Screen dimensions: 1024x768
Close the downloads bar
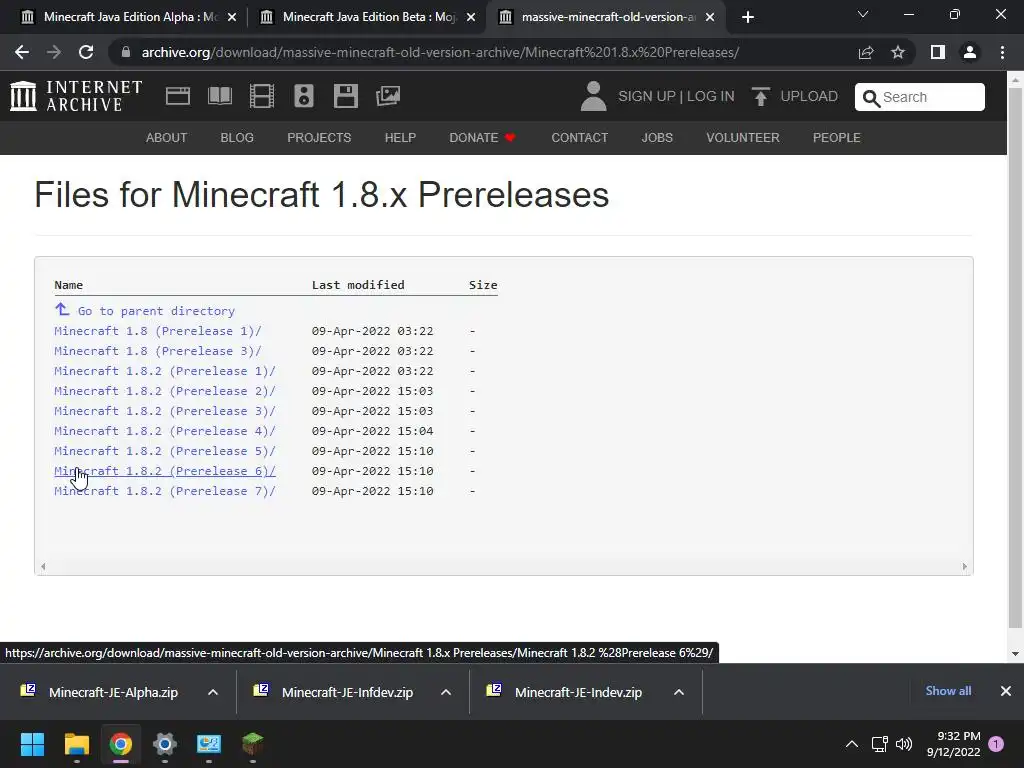click(1006, 691)
